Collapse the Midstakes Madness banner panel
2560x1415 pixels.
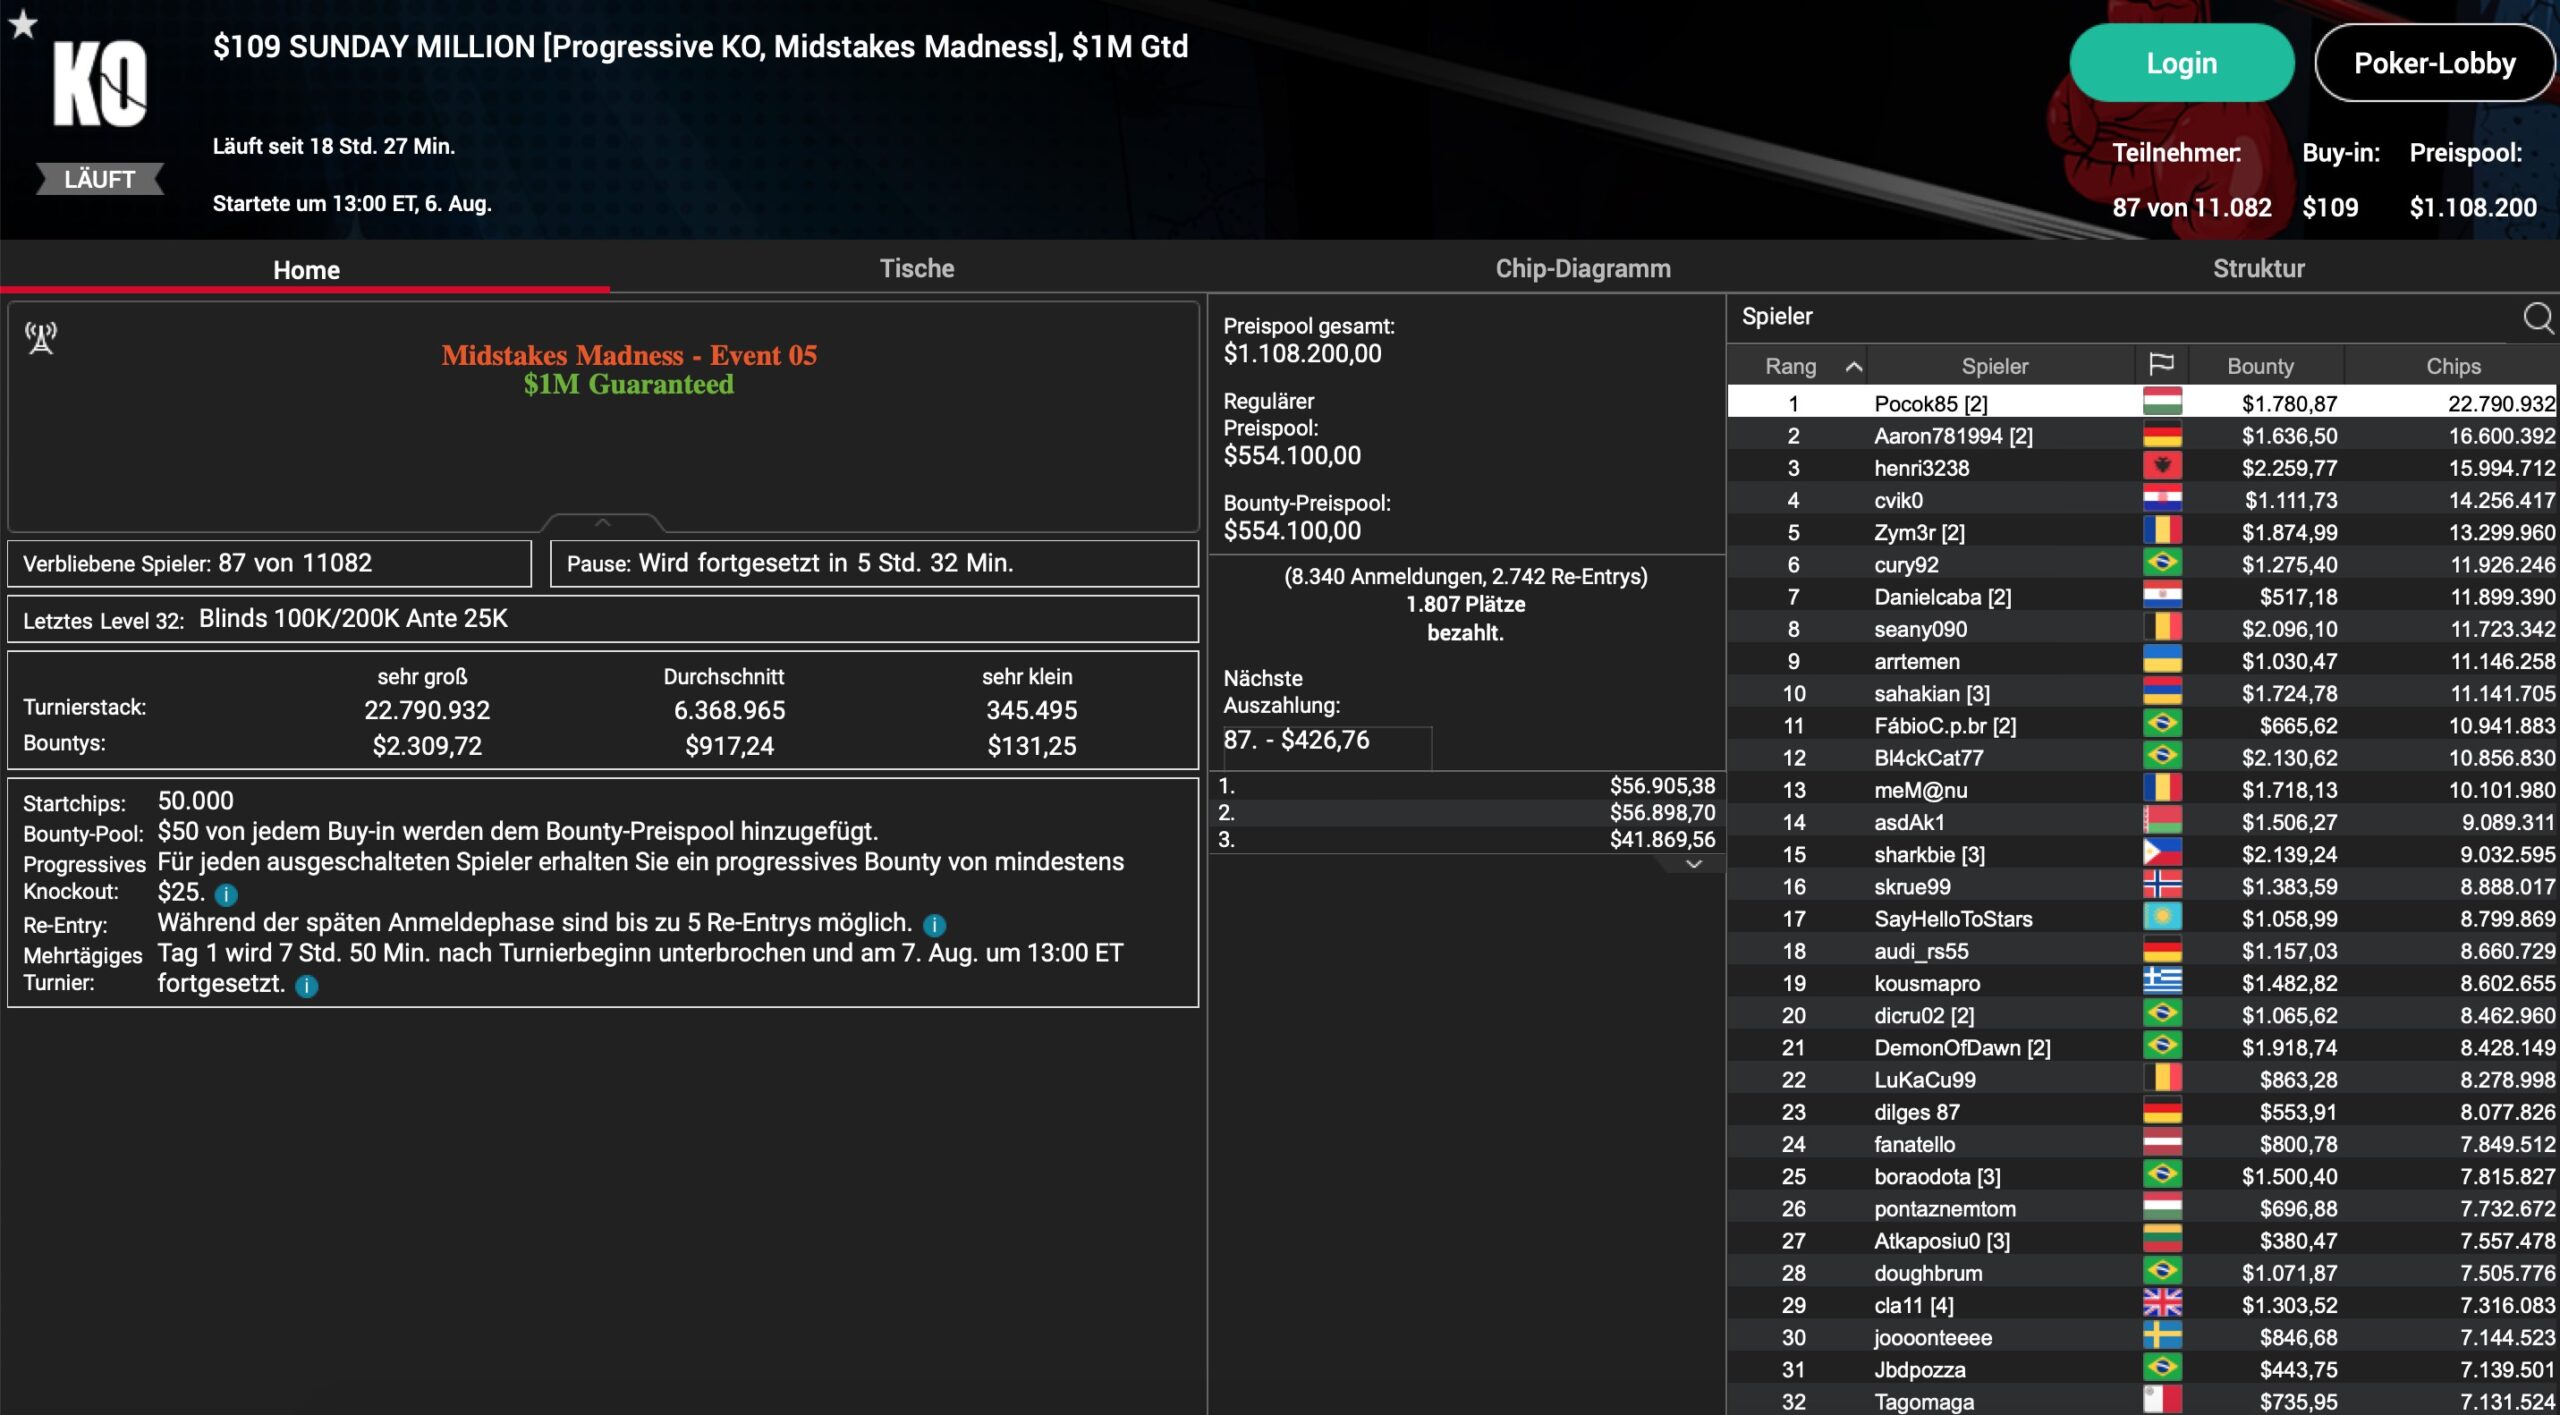click(602, 522)
